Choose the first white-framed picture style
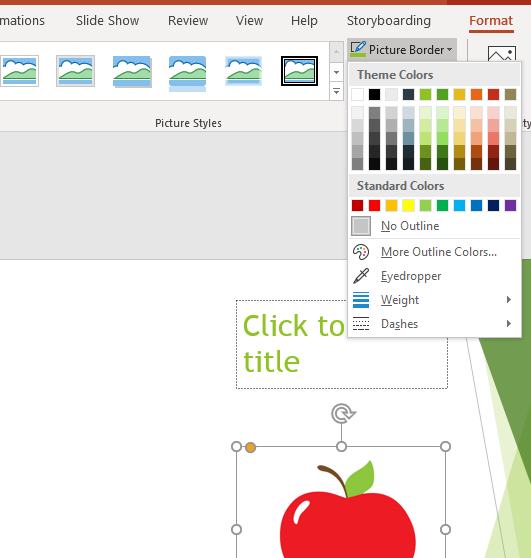The height and width of the screenshot is (558, 531). point(20,71)
